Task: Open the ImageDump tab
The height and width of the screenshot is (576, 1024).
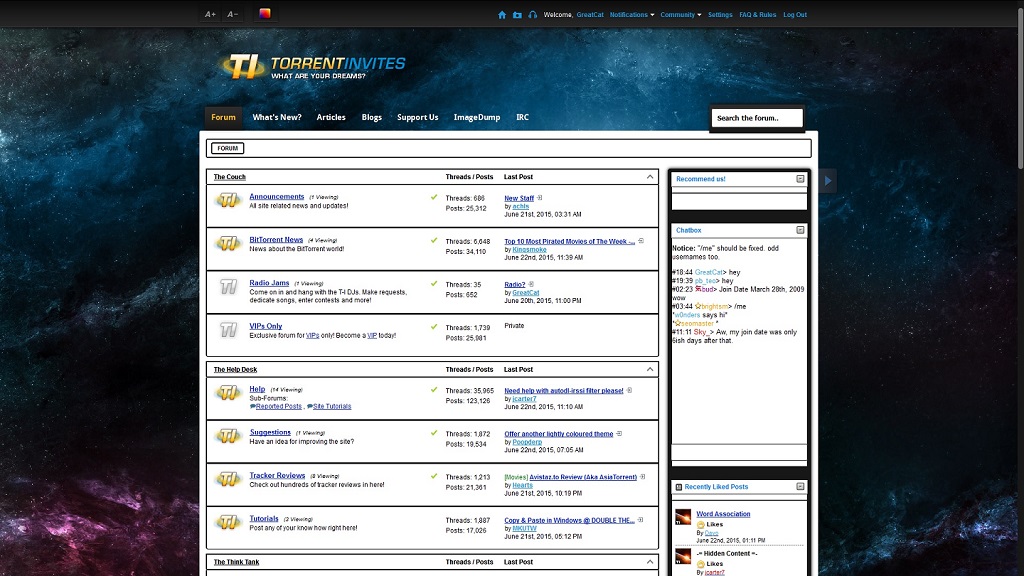Action: (x=477, y=118)
